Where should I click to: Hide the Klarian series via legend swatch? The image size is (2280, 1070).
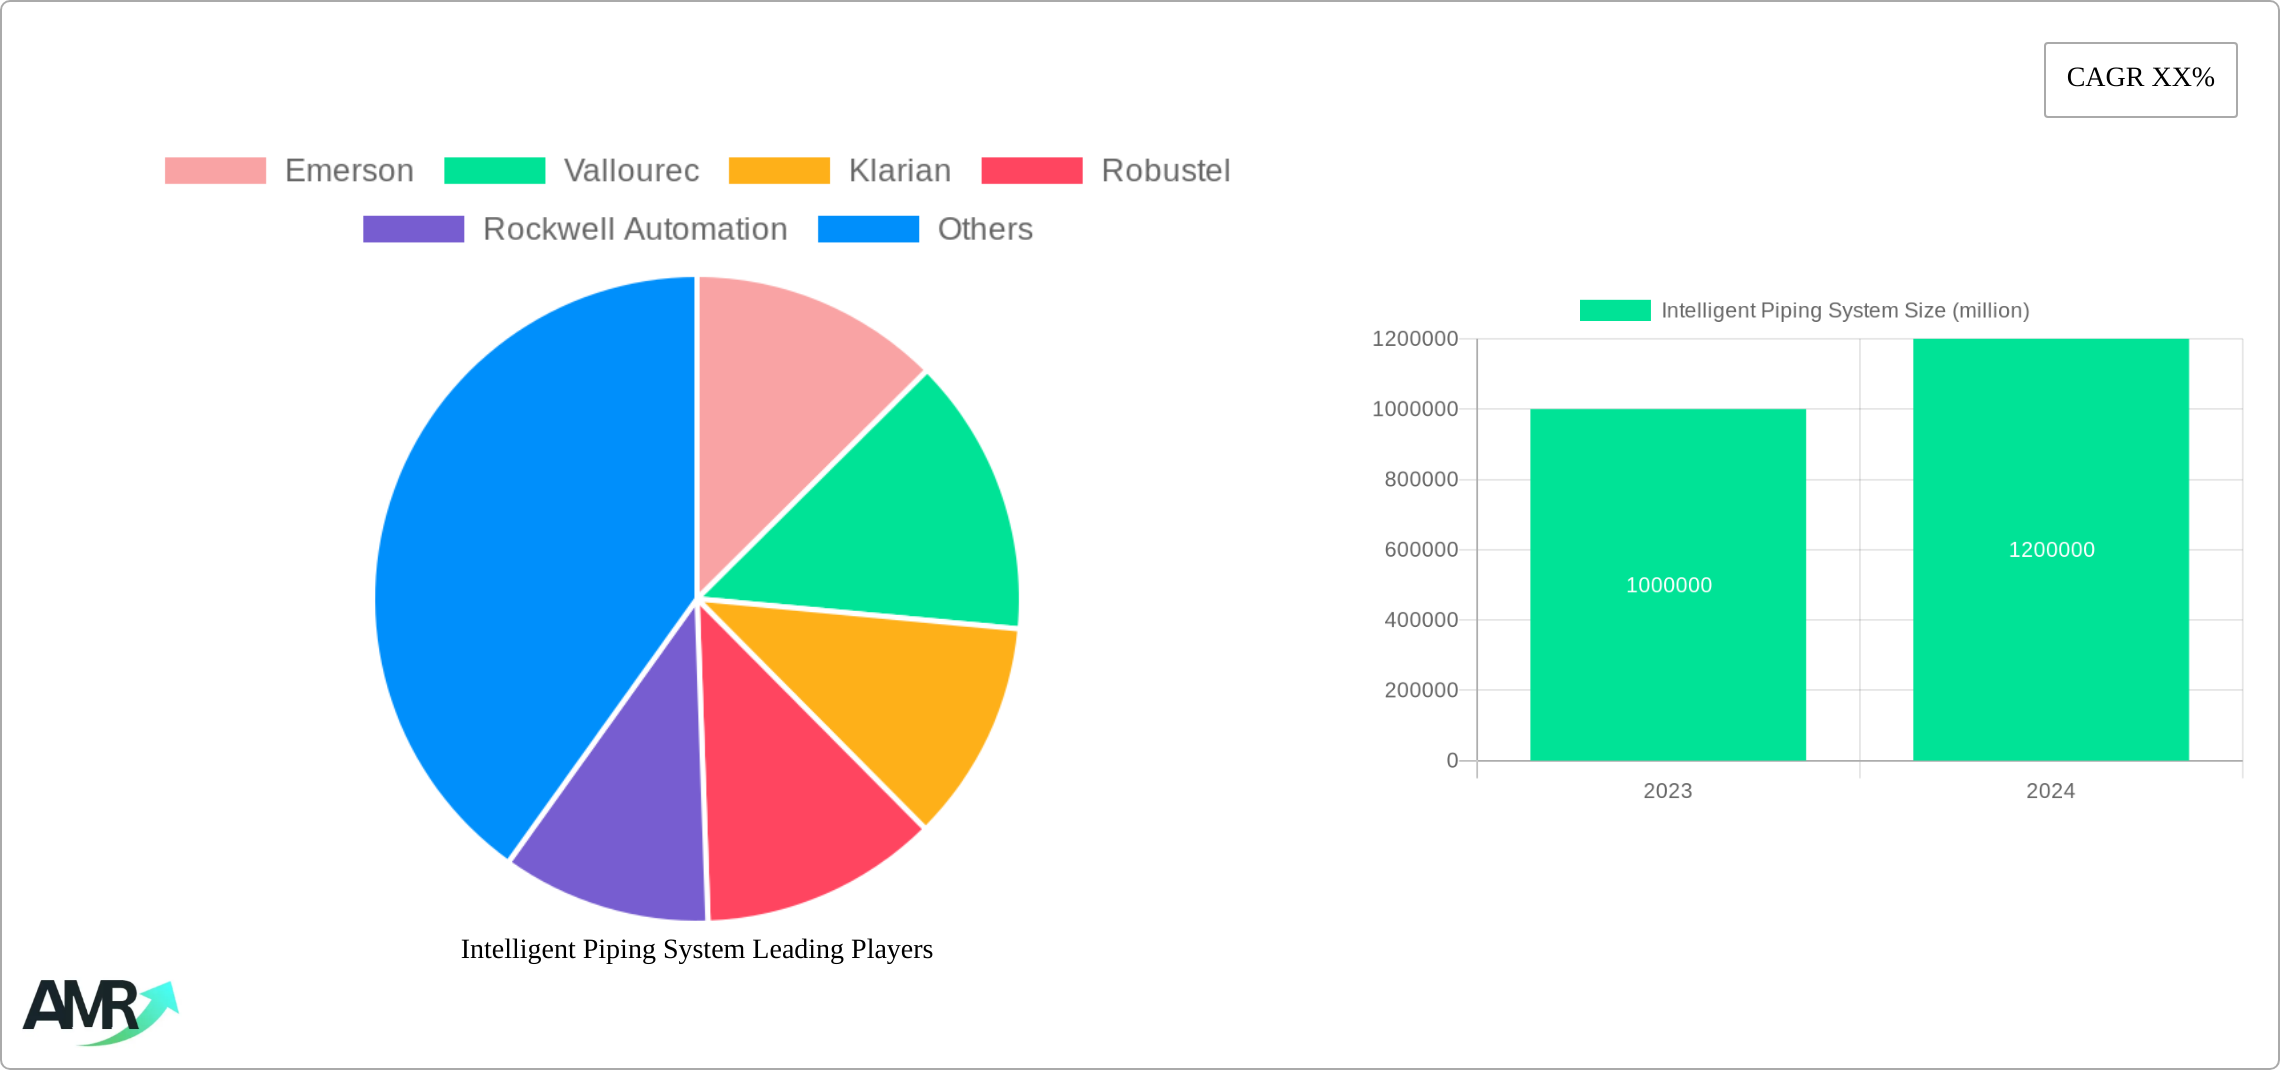pos(779,171)
